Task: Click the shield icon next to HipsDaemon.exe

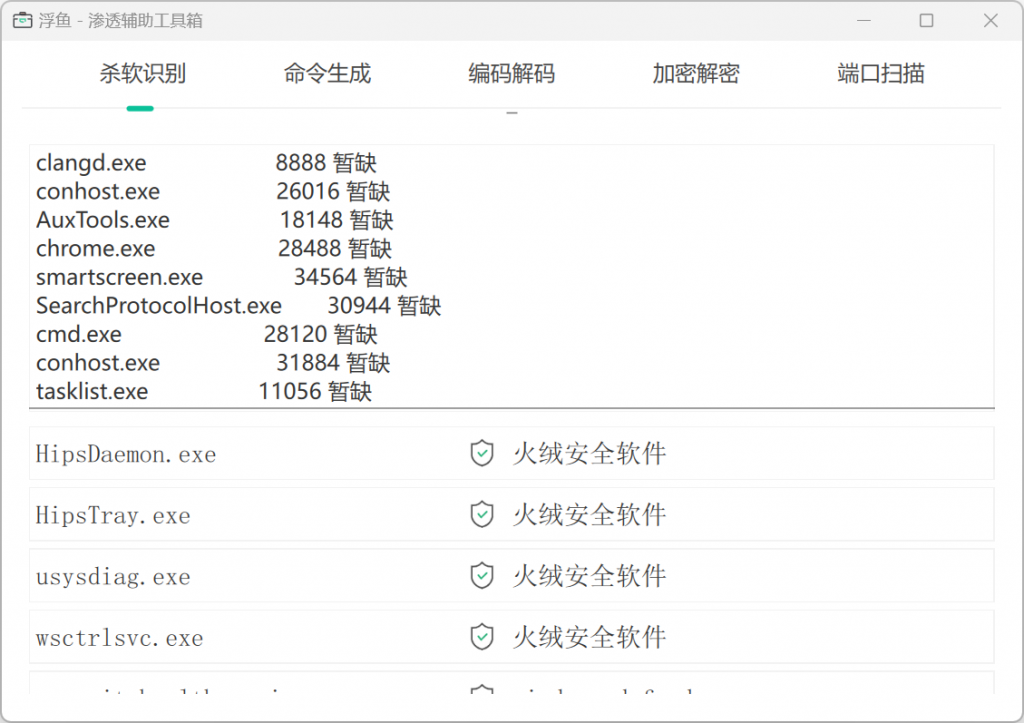Action: (x=481, y=454)
